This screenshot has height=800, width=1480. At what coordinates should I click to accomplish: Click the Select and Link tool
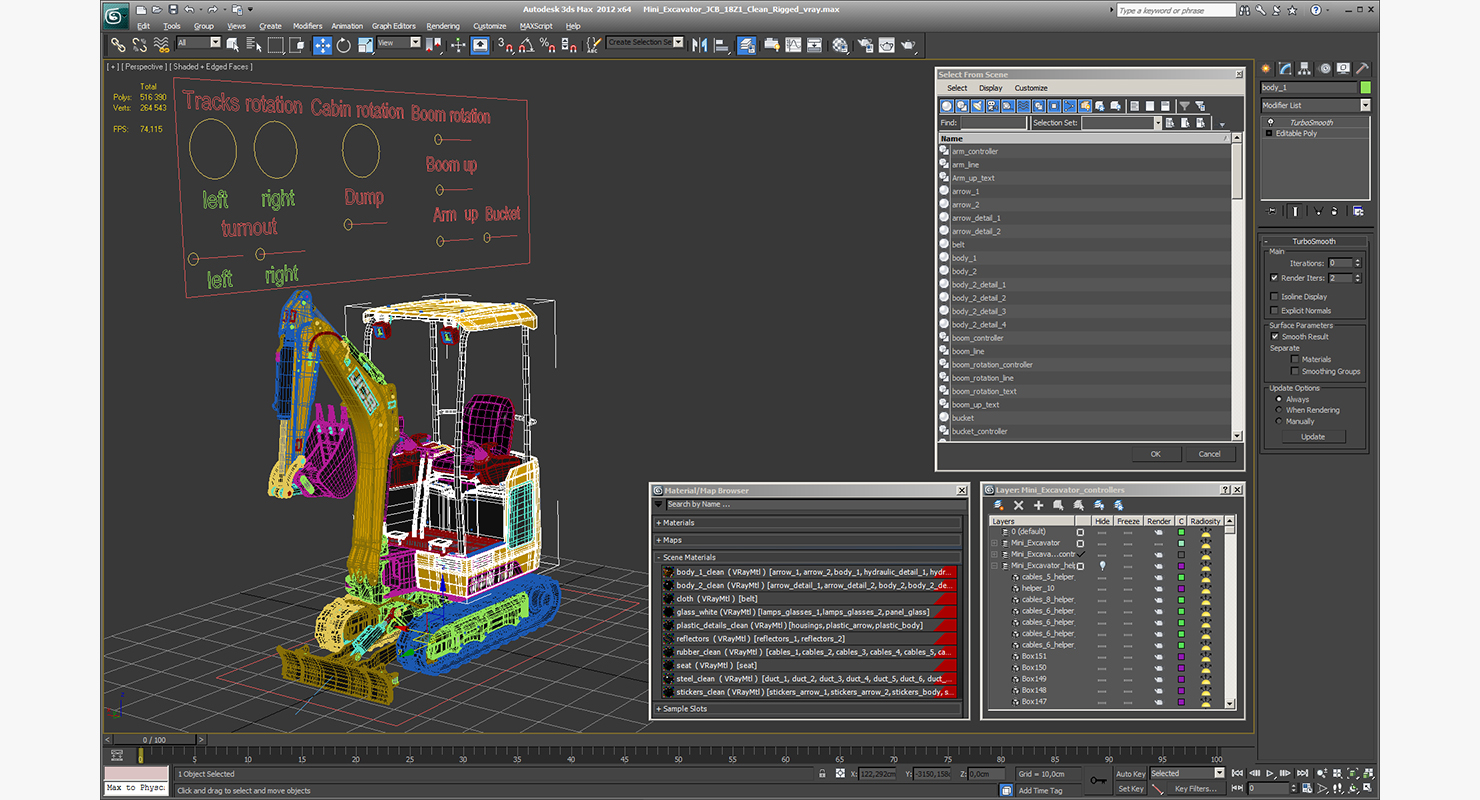(x=118, y=45)
